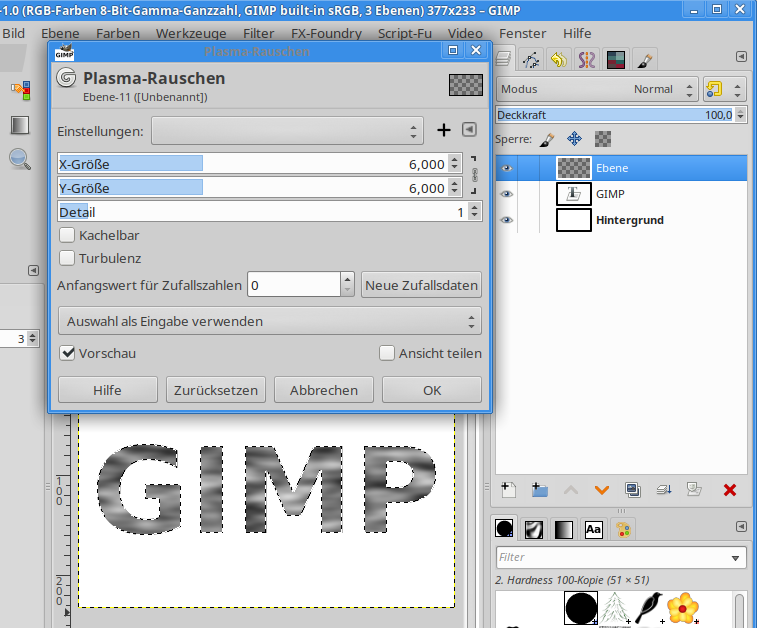Viewport: 757px width, 628px height.
Task: Expand the brush Filter tag dropdown arrow
Action: (735, 558)
